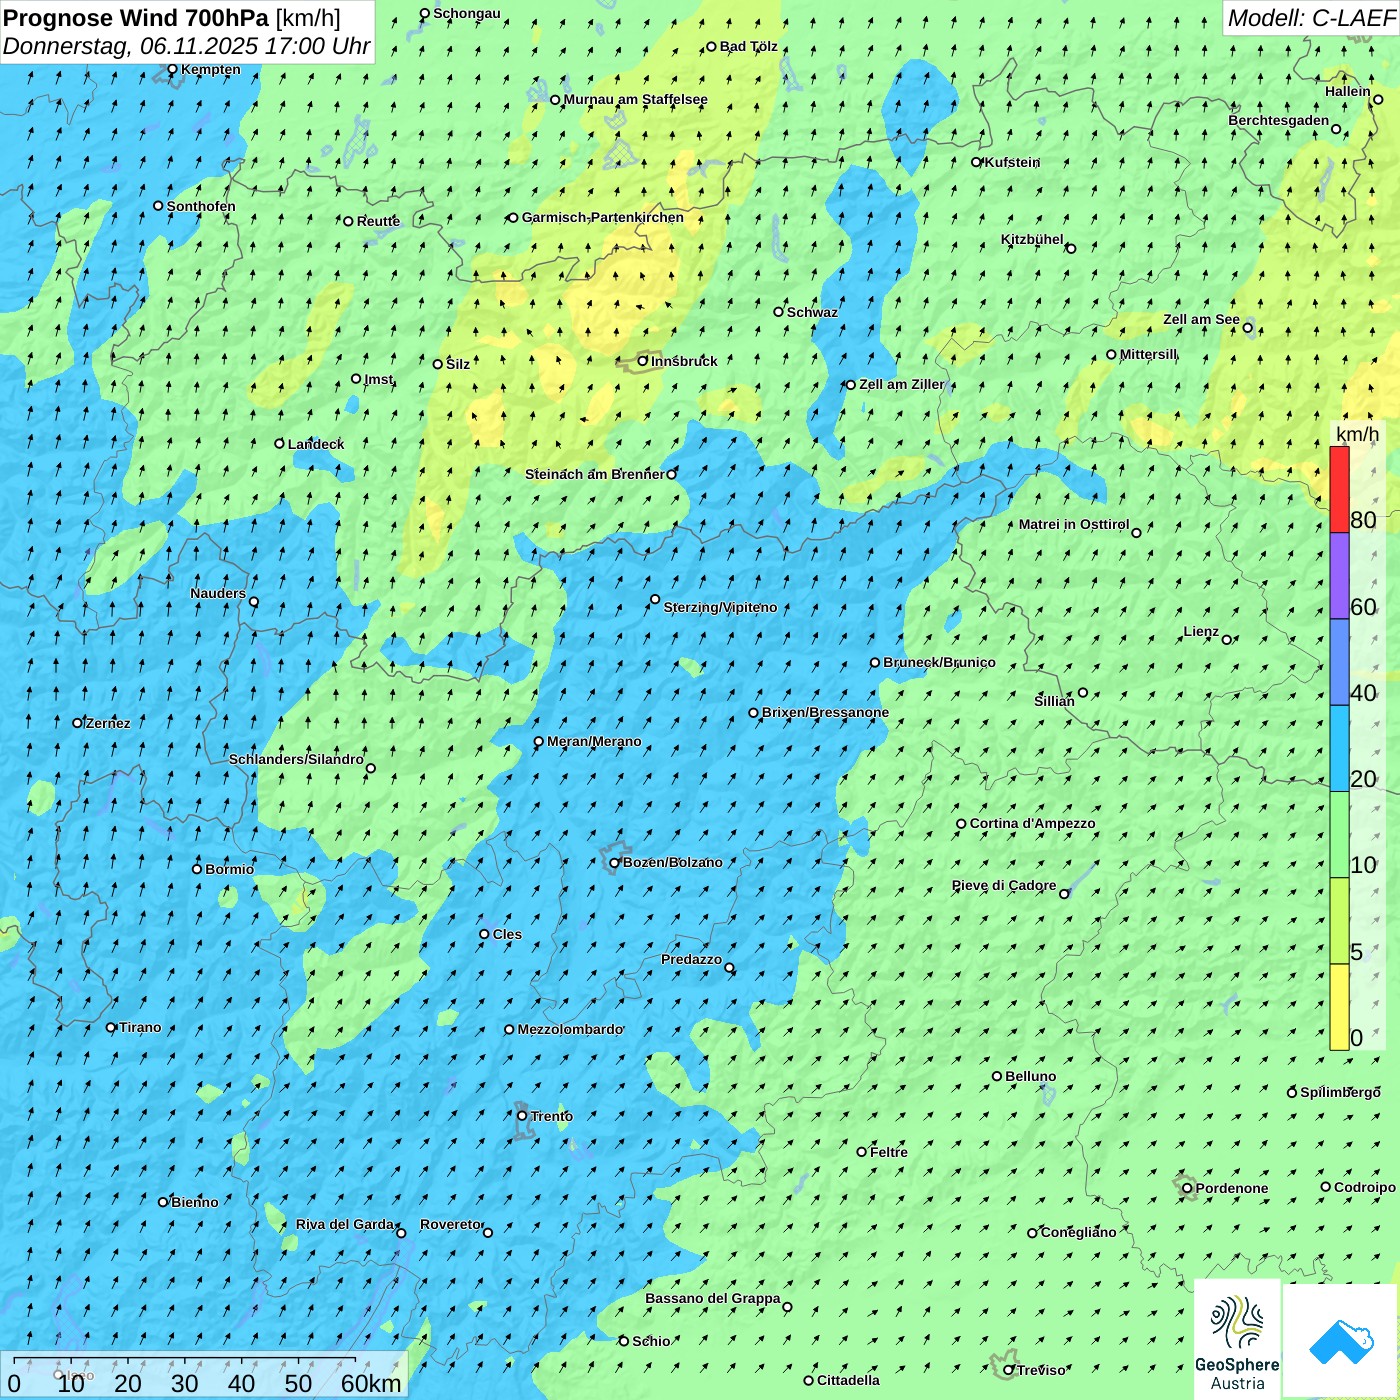Image resolution: width=1400 pixels, height=1400 pixels.
Task: Click the Cortina d'Ampezzo label
Action: [1032, 823]
